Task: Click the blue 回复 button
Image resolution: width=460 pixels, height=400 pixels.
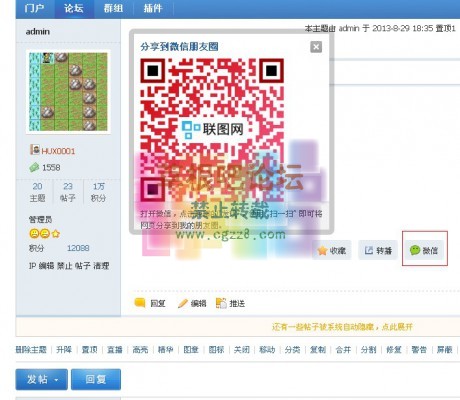Action: pos(96,379)
